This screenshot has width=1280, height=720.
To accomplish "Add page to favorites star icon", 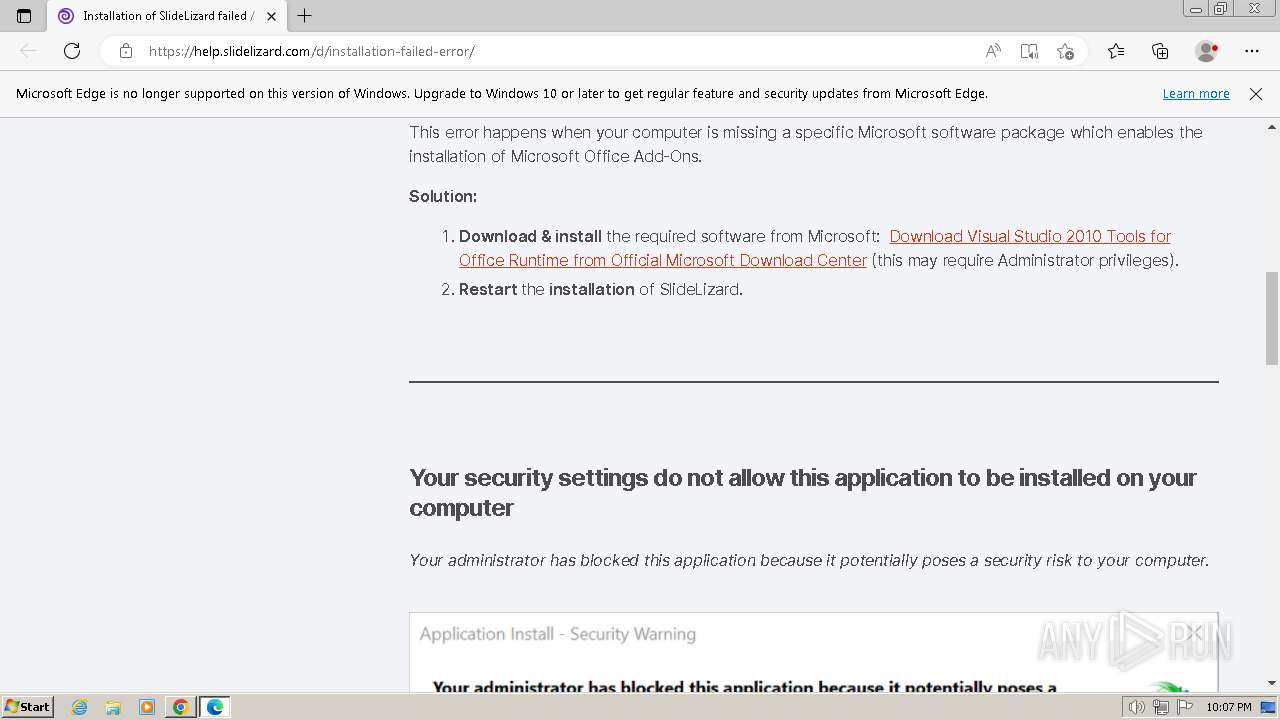I will click(x=1065, y=51).
